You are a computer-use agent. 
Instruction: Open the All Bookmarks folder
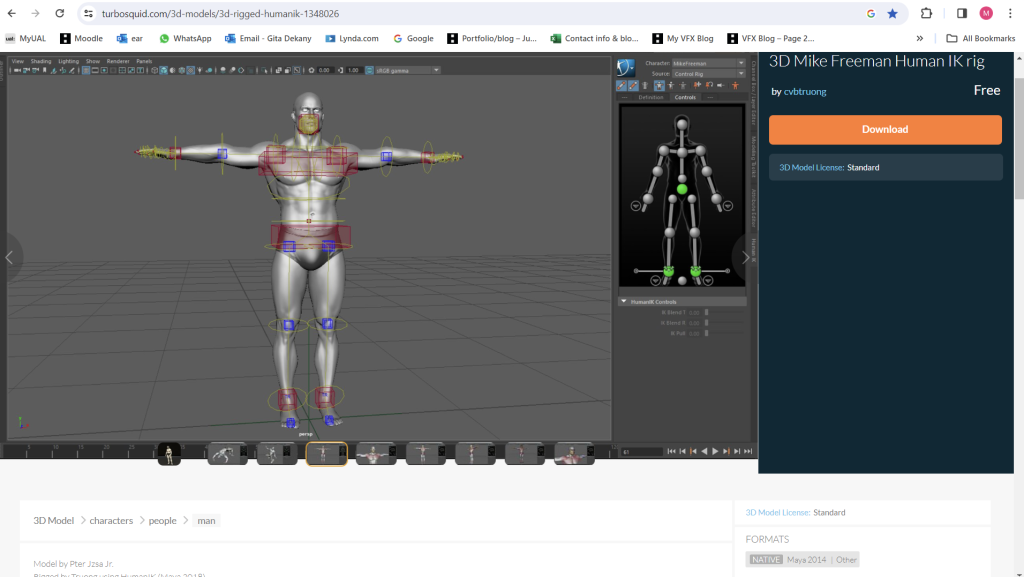pos(981,38)
